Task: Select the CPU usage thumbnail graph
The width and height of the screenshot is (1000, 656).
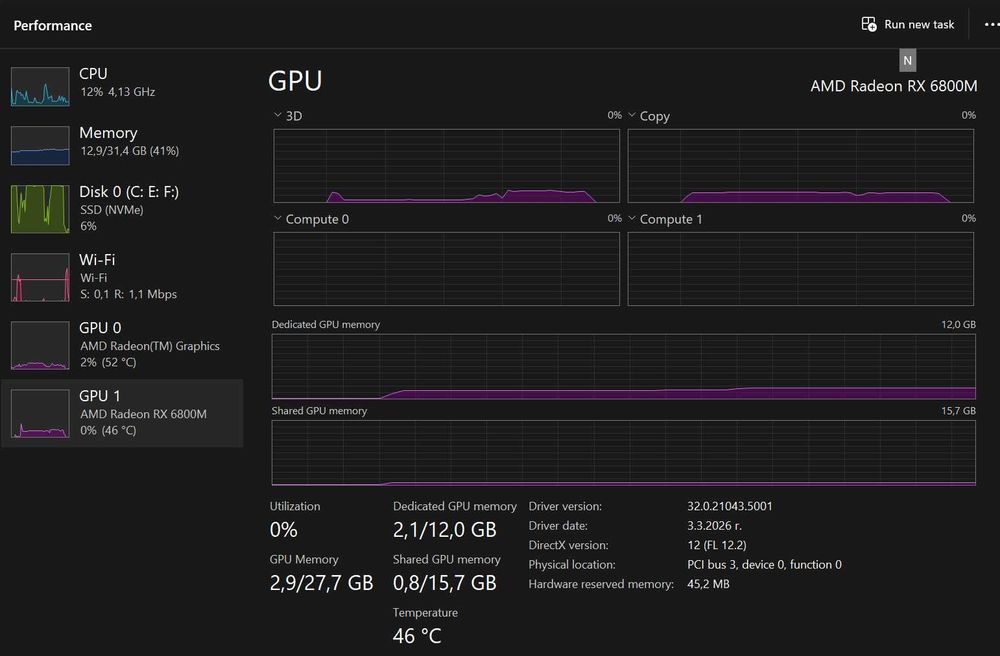Action: pyautogui.click(x=40, y=87)
